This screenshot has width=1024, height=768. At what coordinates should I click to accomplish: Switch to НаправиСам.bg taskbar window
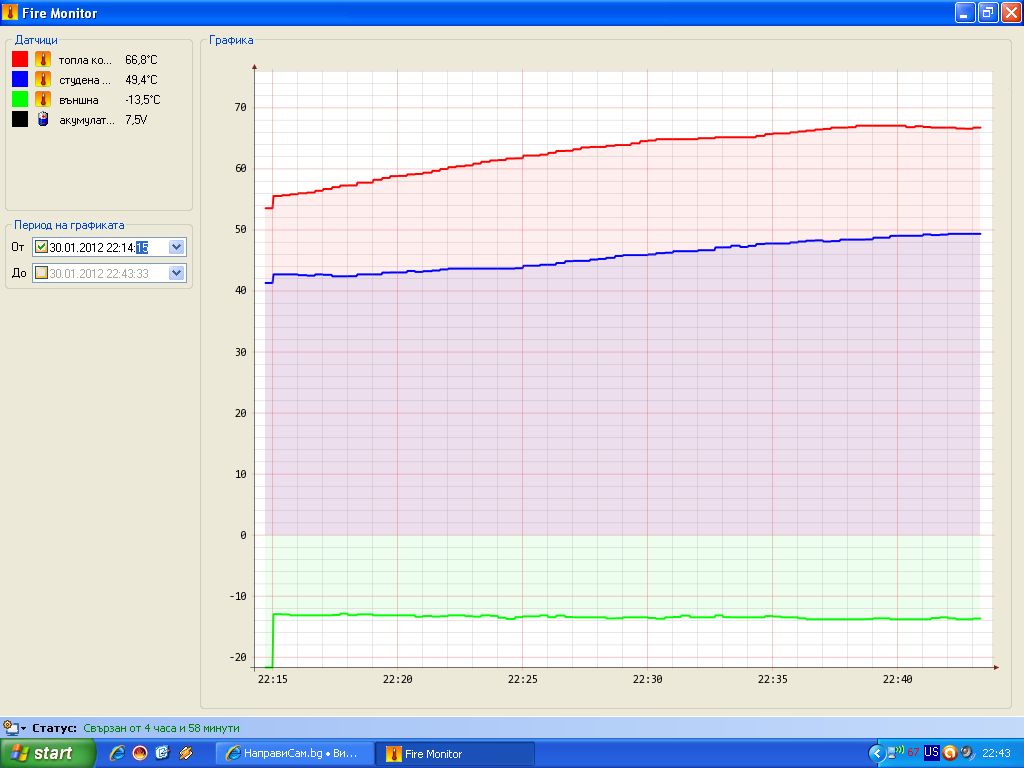pyautogui.click(x=295, y=754)
